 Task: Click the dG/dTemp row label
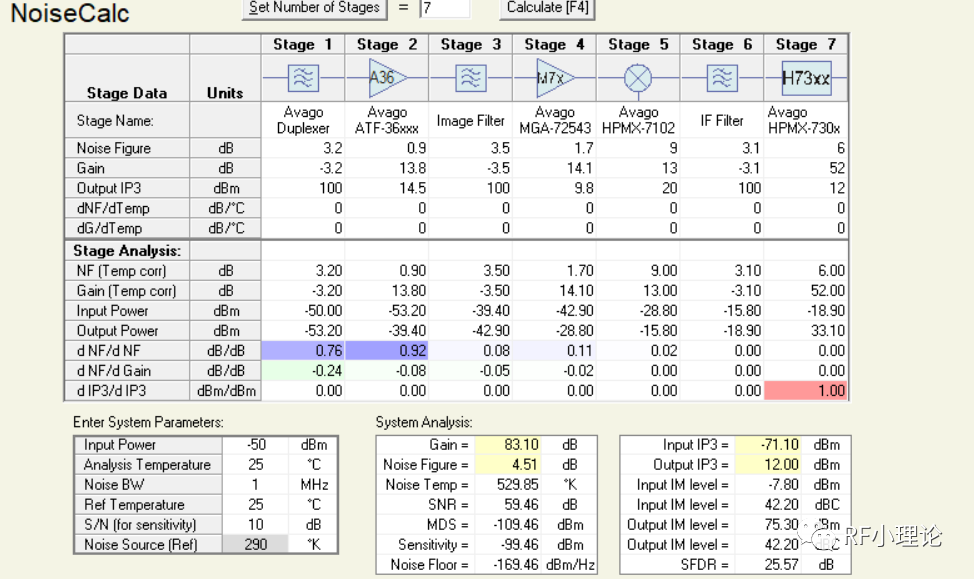click(x=127, y=228)
